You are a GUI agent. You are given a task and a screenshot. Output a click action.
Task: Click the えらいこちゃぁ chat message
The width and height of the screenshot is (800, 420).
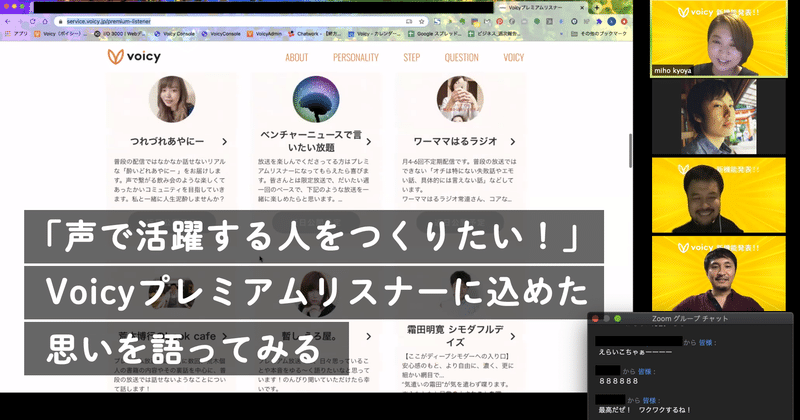point(635,352)
